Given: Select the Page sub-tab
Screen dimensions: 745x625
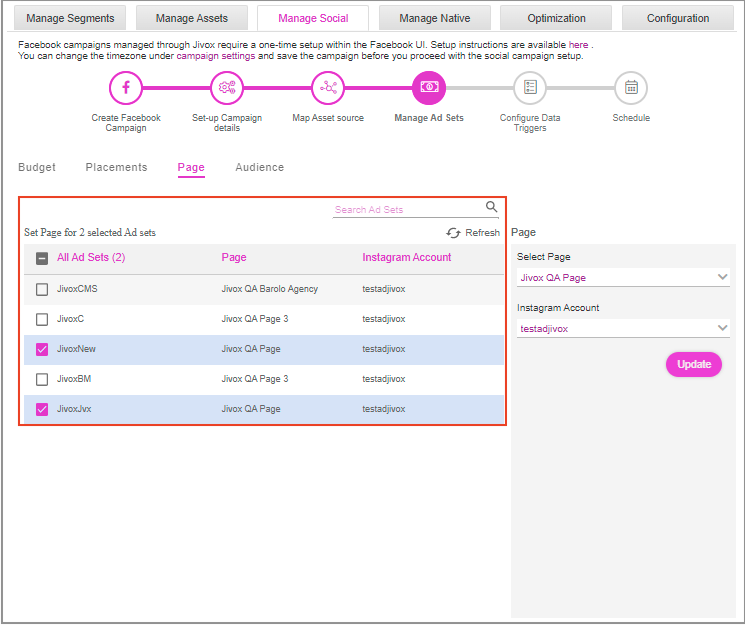Looking at the screenshot, I should 191,168.
